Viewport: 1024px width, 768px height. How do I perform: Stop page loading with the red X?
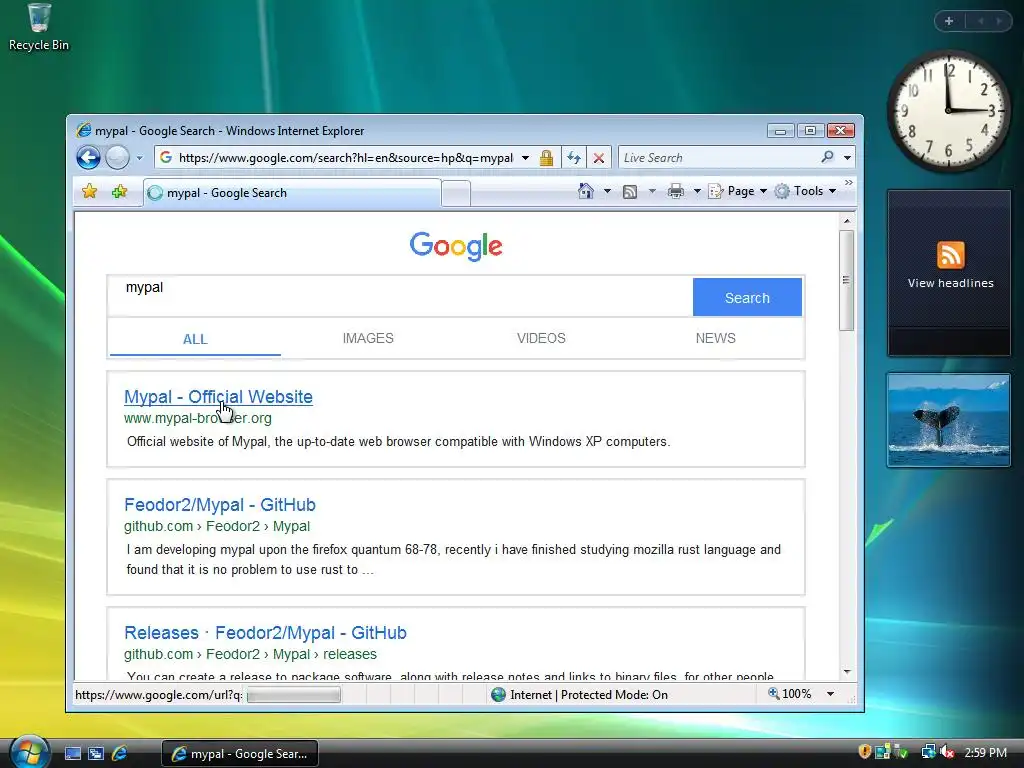coord(598,157)
